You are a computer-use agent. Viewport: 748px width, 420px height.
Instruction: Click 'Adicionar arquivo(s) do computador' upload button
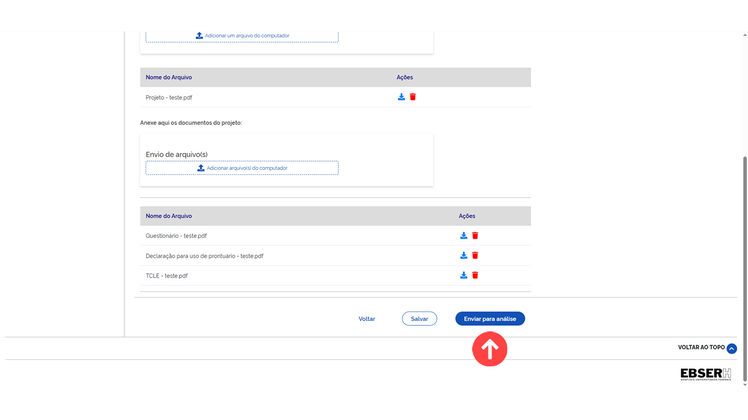click(x=242, y=168)
